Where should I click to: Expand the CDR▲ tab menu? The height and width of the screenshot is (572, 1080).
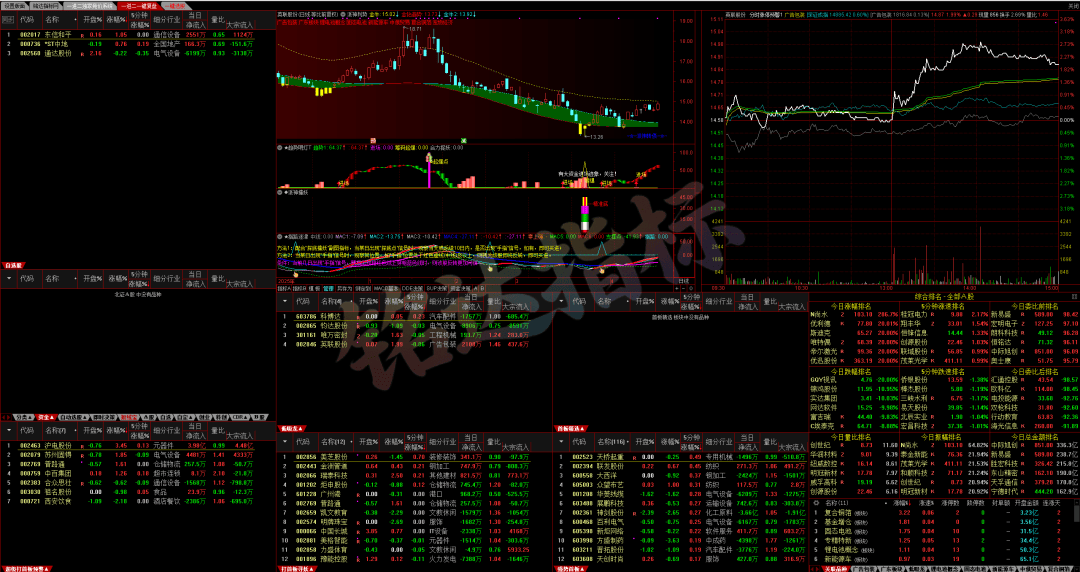click(x=240, y=417)
